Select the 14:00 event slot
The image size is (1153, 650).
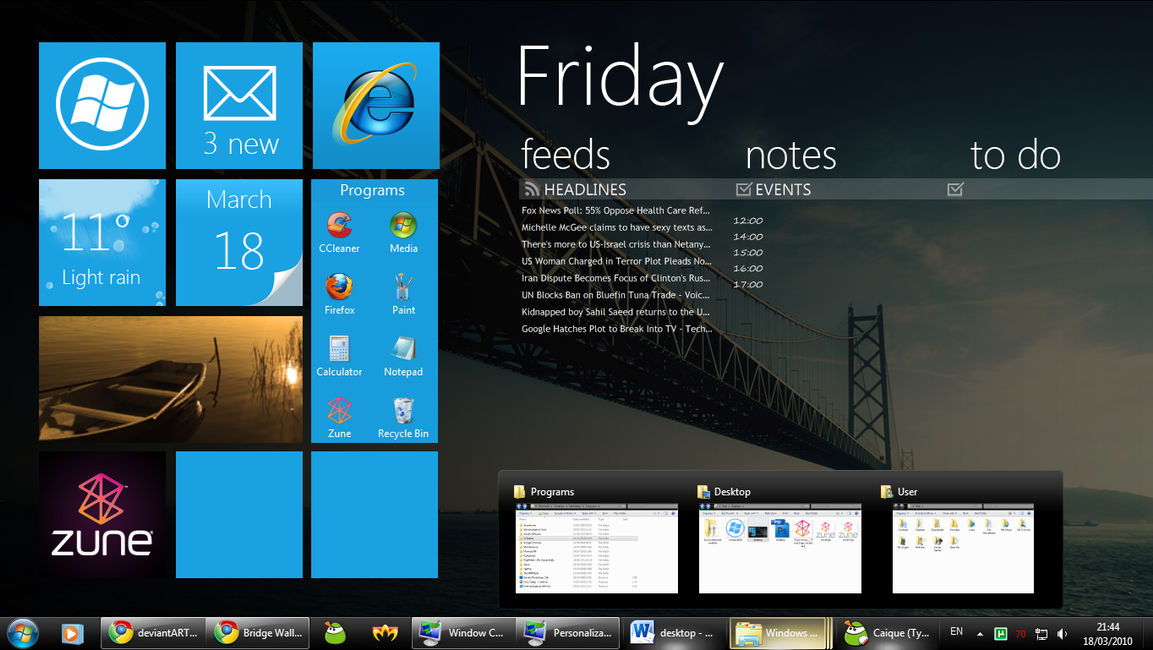pyautogui.click(x=748, y=237)
